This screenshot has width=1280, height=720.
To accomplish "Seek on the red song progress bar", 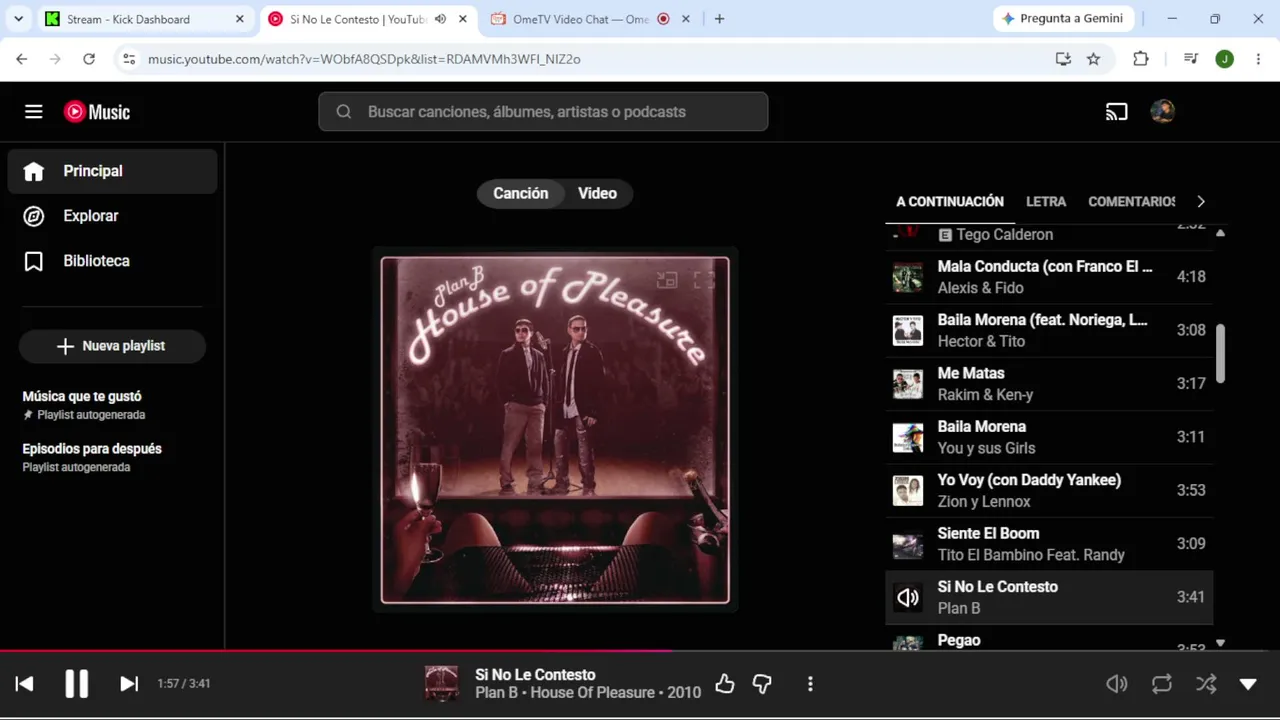I will point(640,651).
